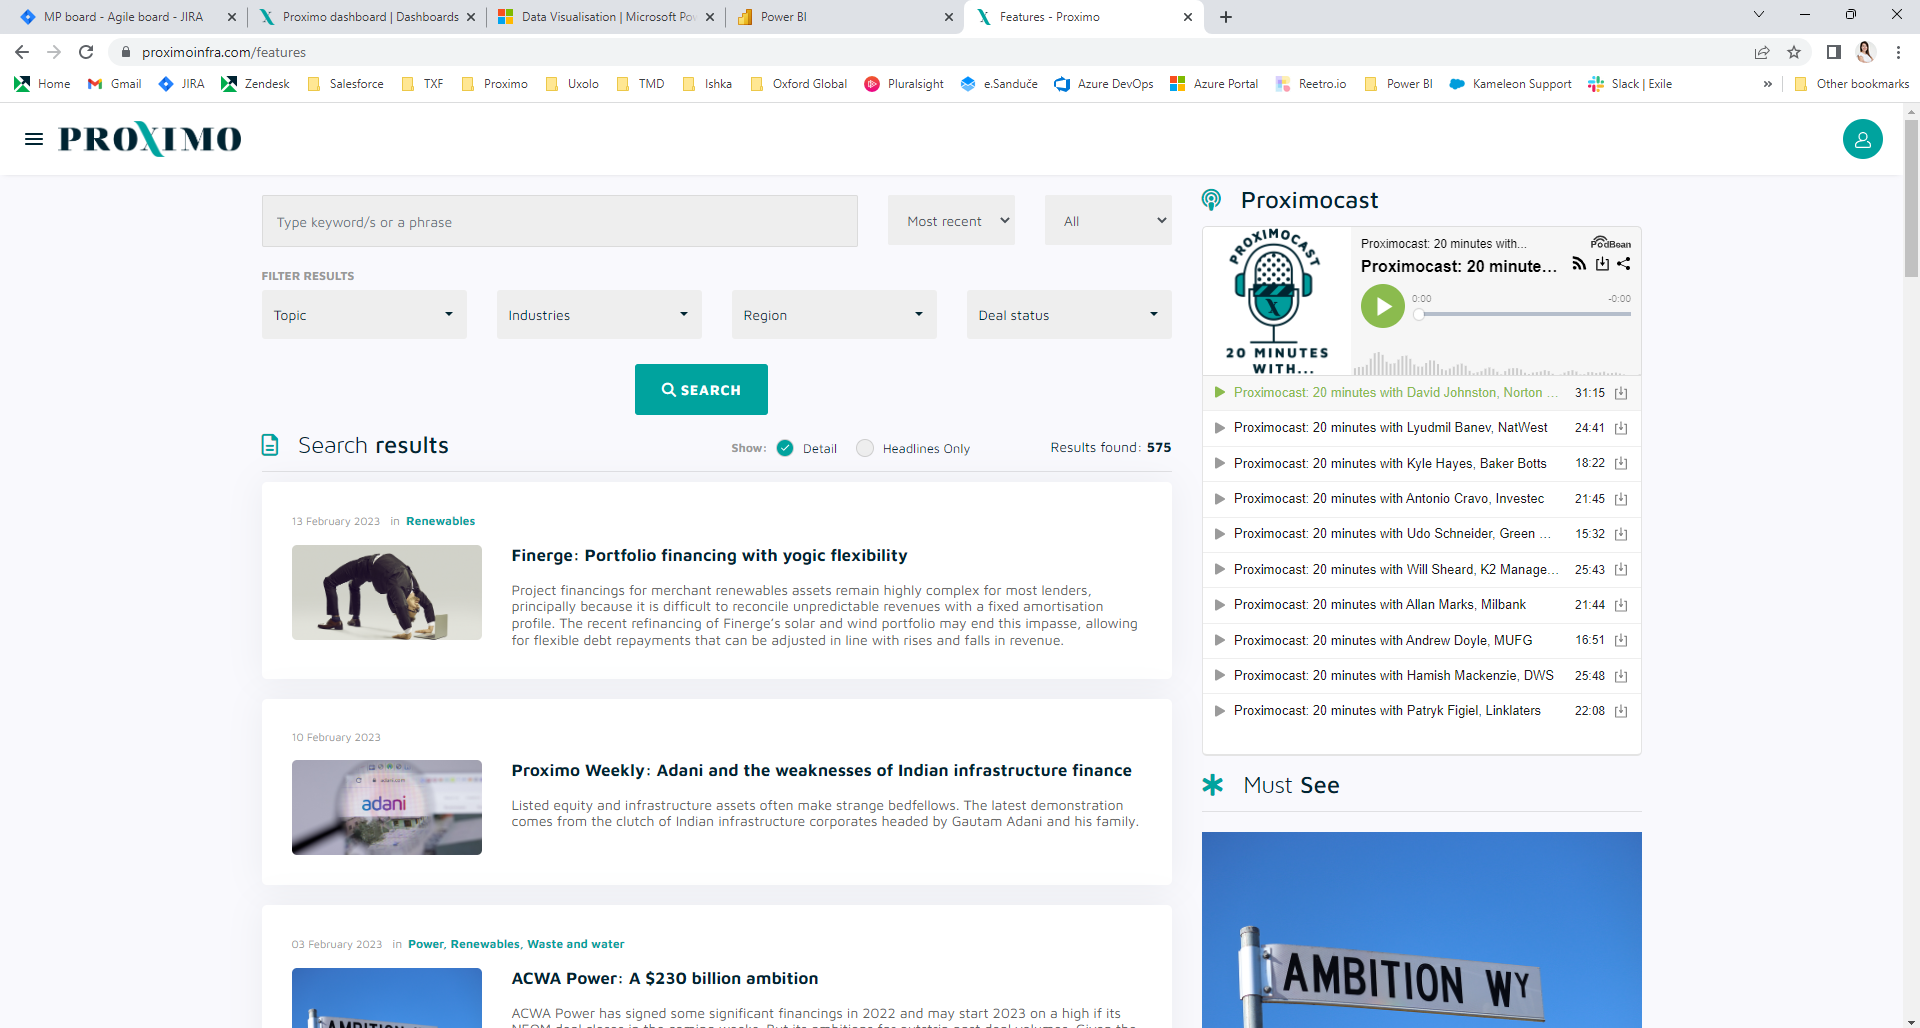Download the Patryk Figiel, Linklaters episode
The image size is (1920, 1028).
tap(1621, 711)
